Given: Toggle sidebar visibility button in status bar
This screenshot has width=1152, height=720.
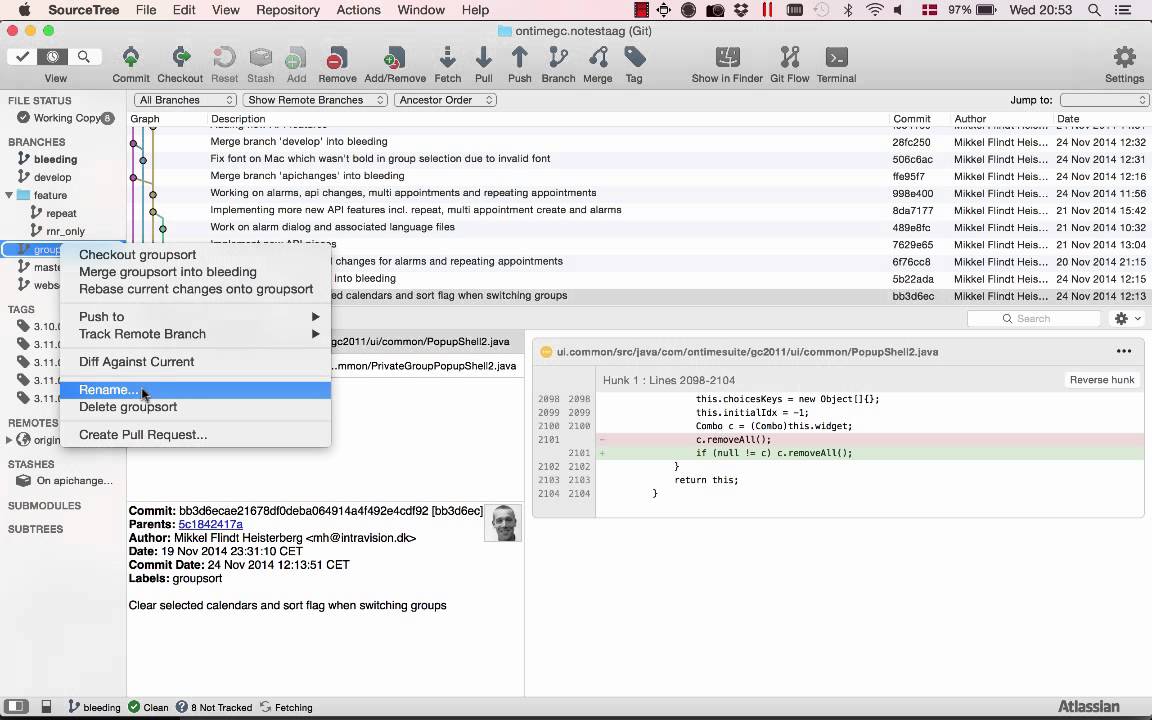Looking at the screenshot, I should (x=16, y=707).
